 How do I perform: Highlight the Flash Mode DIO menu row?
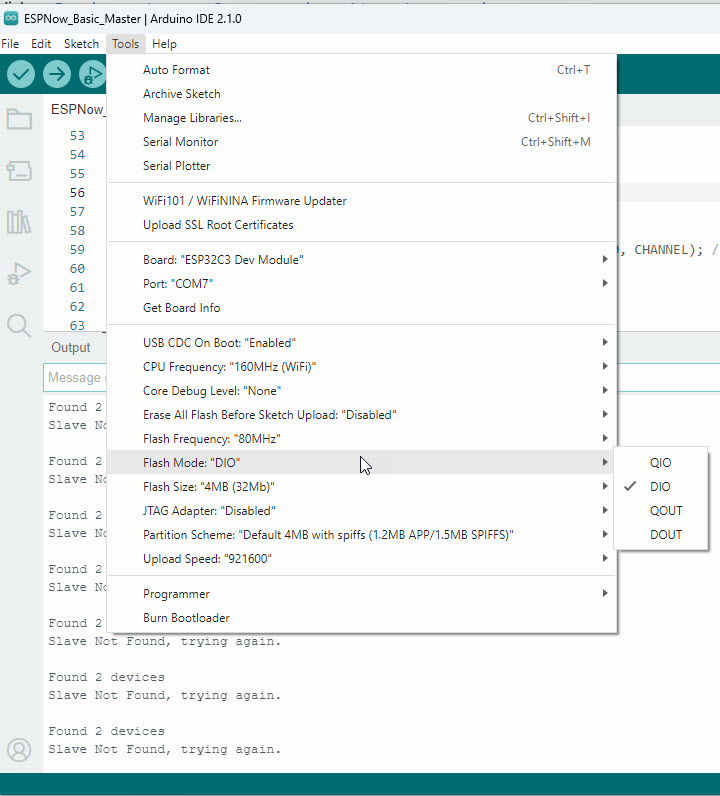(x=362, y=462)
